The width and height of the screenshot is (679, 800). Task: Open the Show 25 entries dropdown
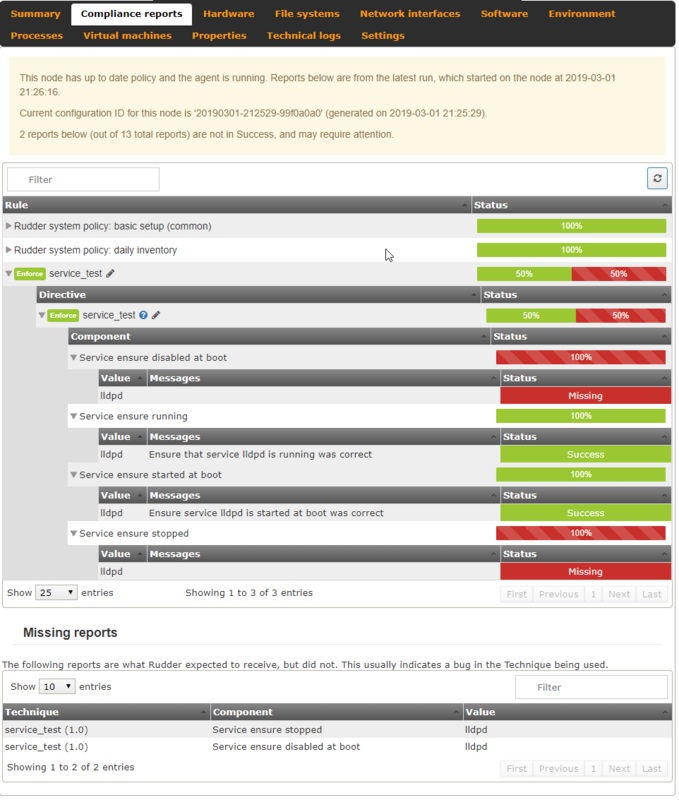(57, 594)
